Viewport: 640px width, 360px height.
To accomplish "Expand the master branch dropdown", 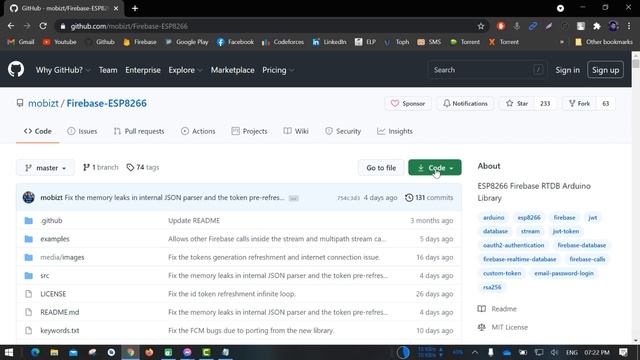I will (45, 168).
